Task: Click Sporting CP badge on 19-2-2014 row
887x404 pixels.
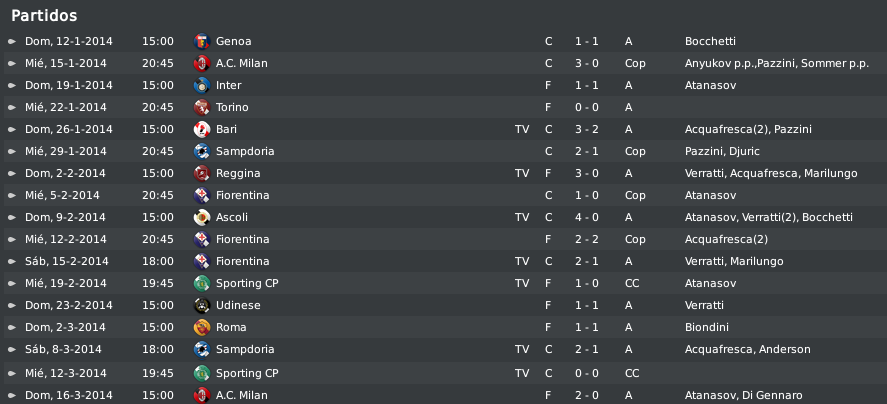Action: (202, 283)
